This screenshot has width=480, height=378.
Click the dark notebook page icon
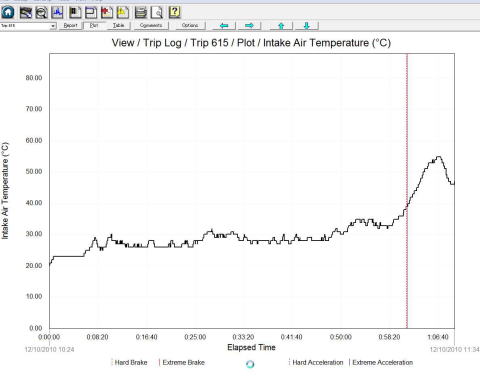75,13
